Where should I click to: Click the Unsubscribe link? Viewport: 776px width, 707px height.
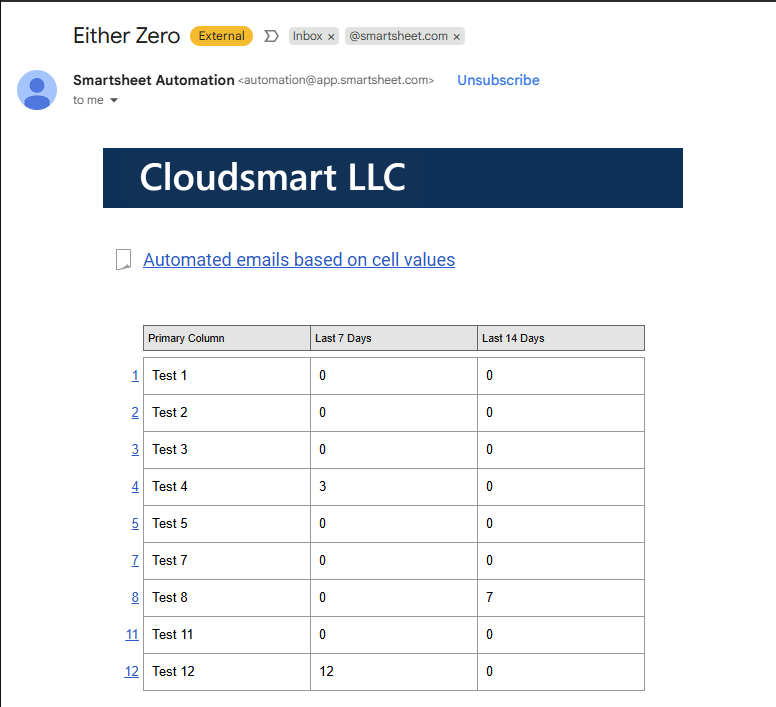pos(498,80)
